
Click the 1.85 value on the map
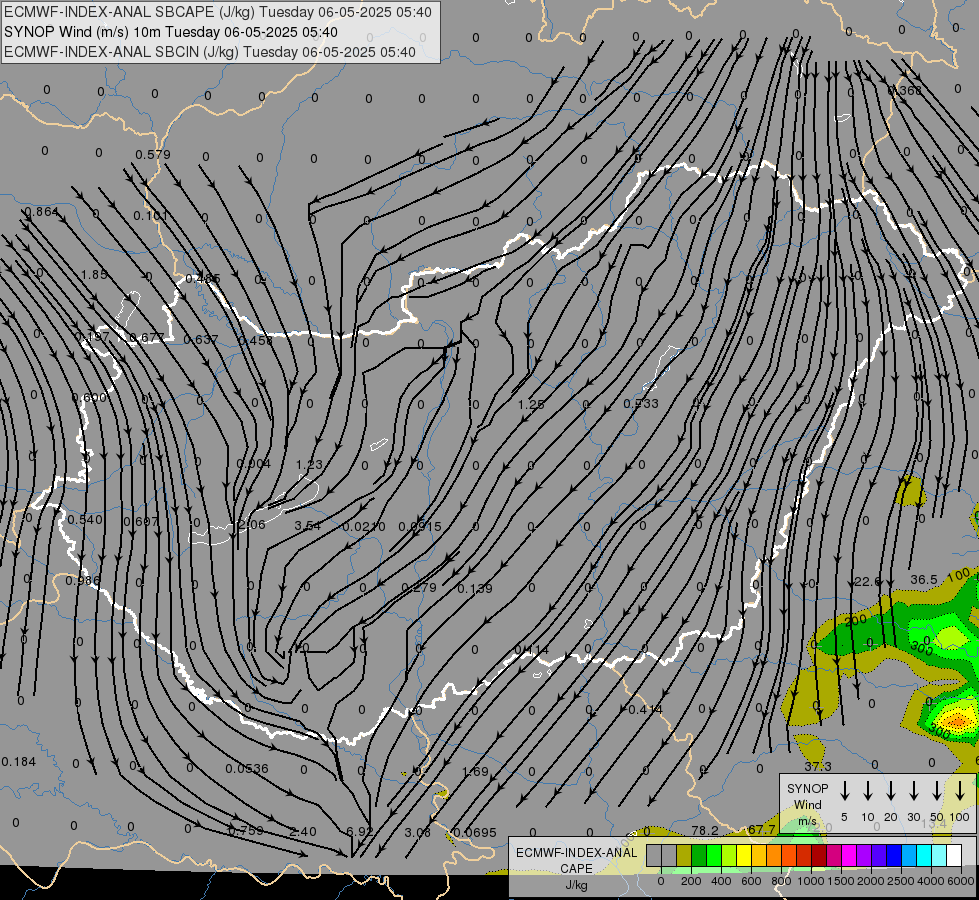(94, 274)
